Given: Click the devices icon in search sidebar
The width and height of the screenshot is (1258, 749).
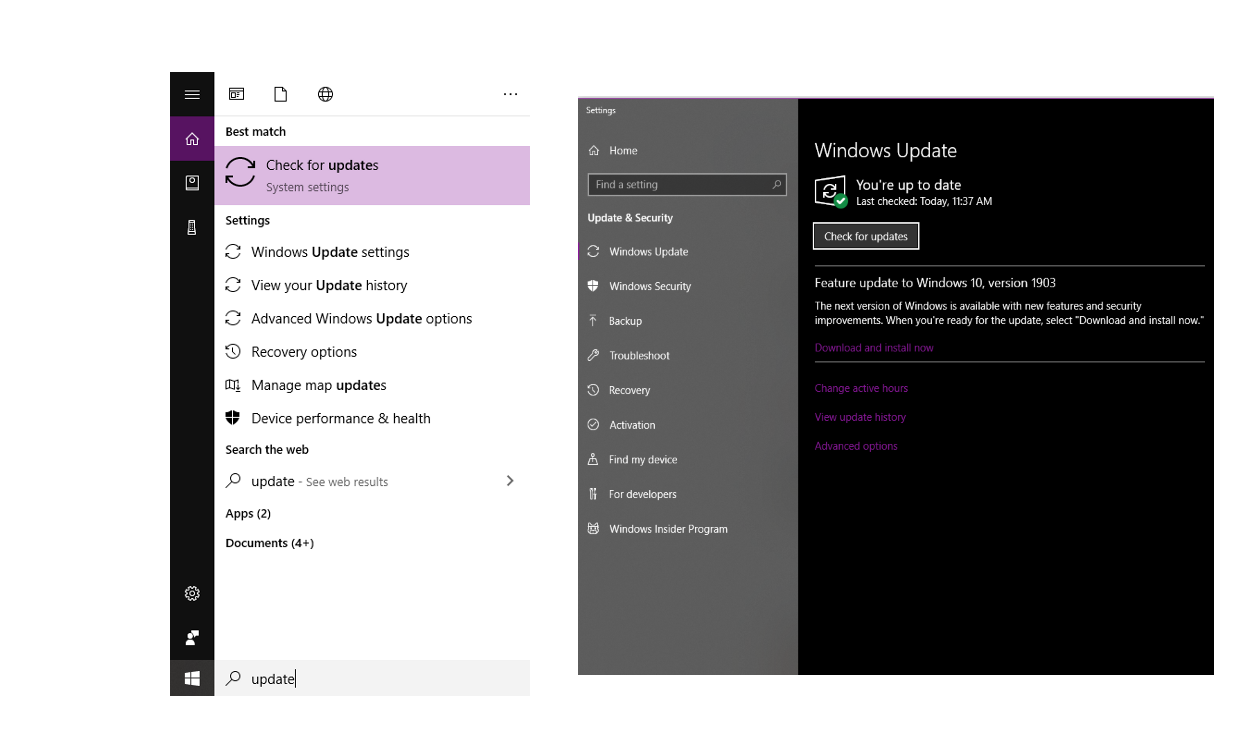Looking at the screenshot, I should point(192,227).
